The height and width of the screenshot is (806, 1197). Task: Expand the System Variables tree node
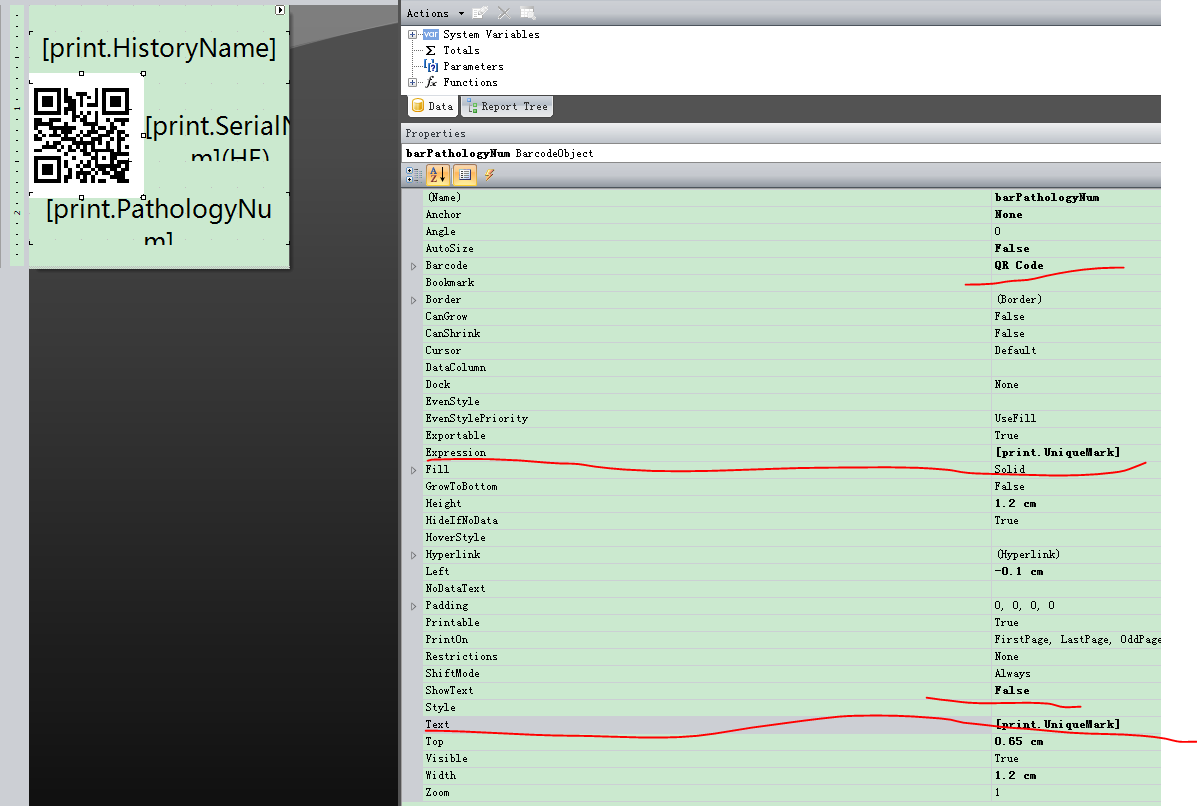(412, 34)
